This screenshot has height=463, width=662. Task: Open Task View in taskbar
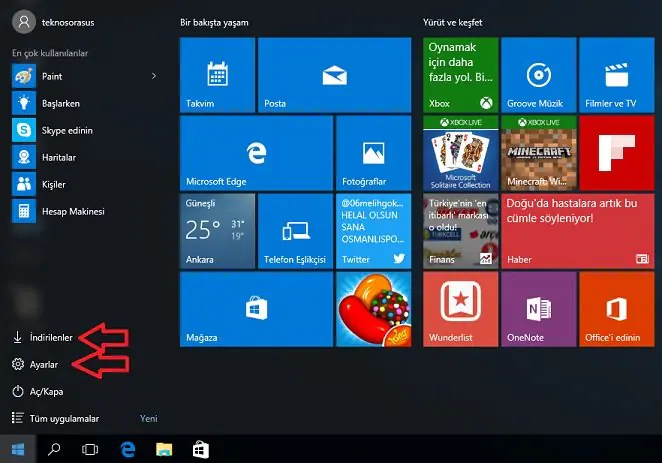point(89,450)
